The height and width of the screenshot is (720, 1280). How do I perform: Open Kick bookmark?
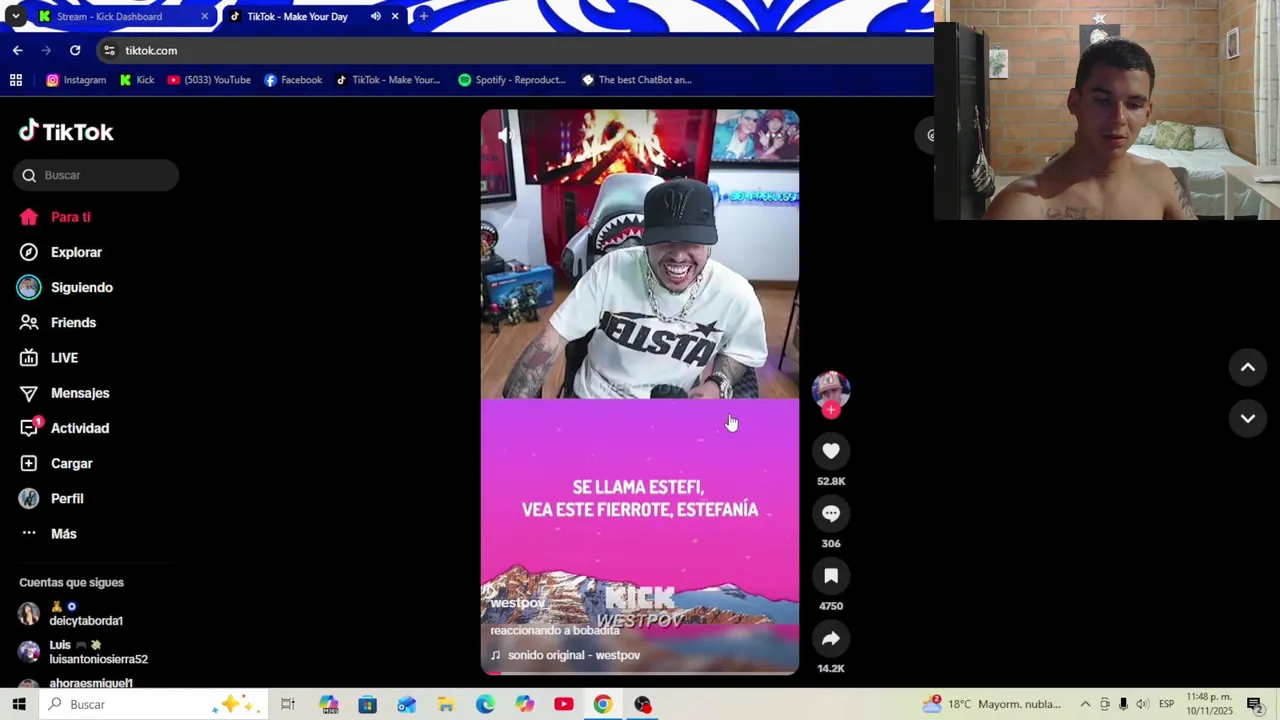click(x=137, y=80)
